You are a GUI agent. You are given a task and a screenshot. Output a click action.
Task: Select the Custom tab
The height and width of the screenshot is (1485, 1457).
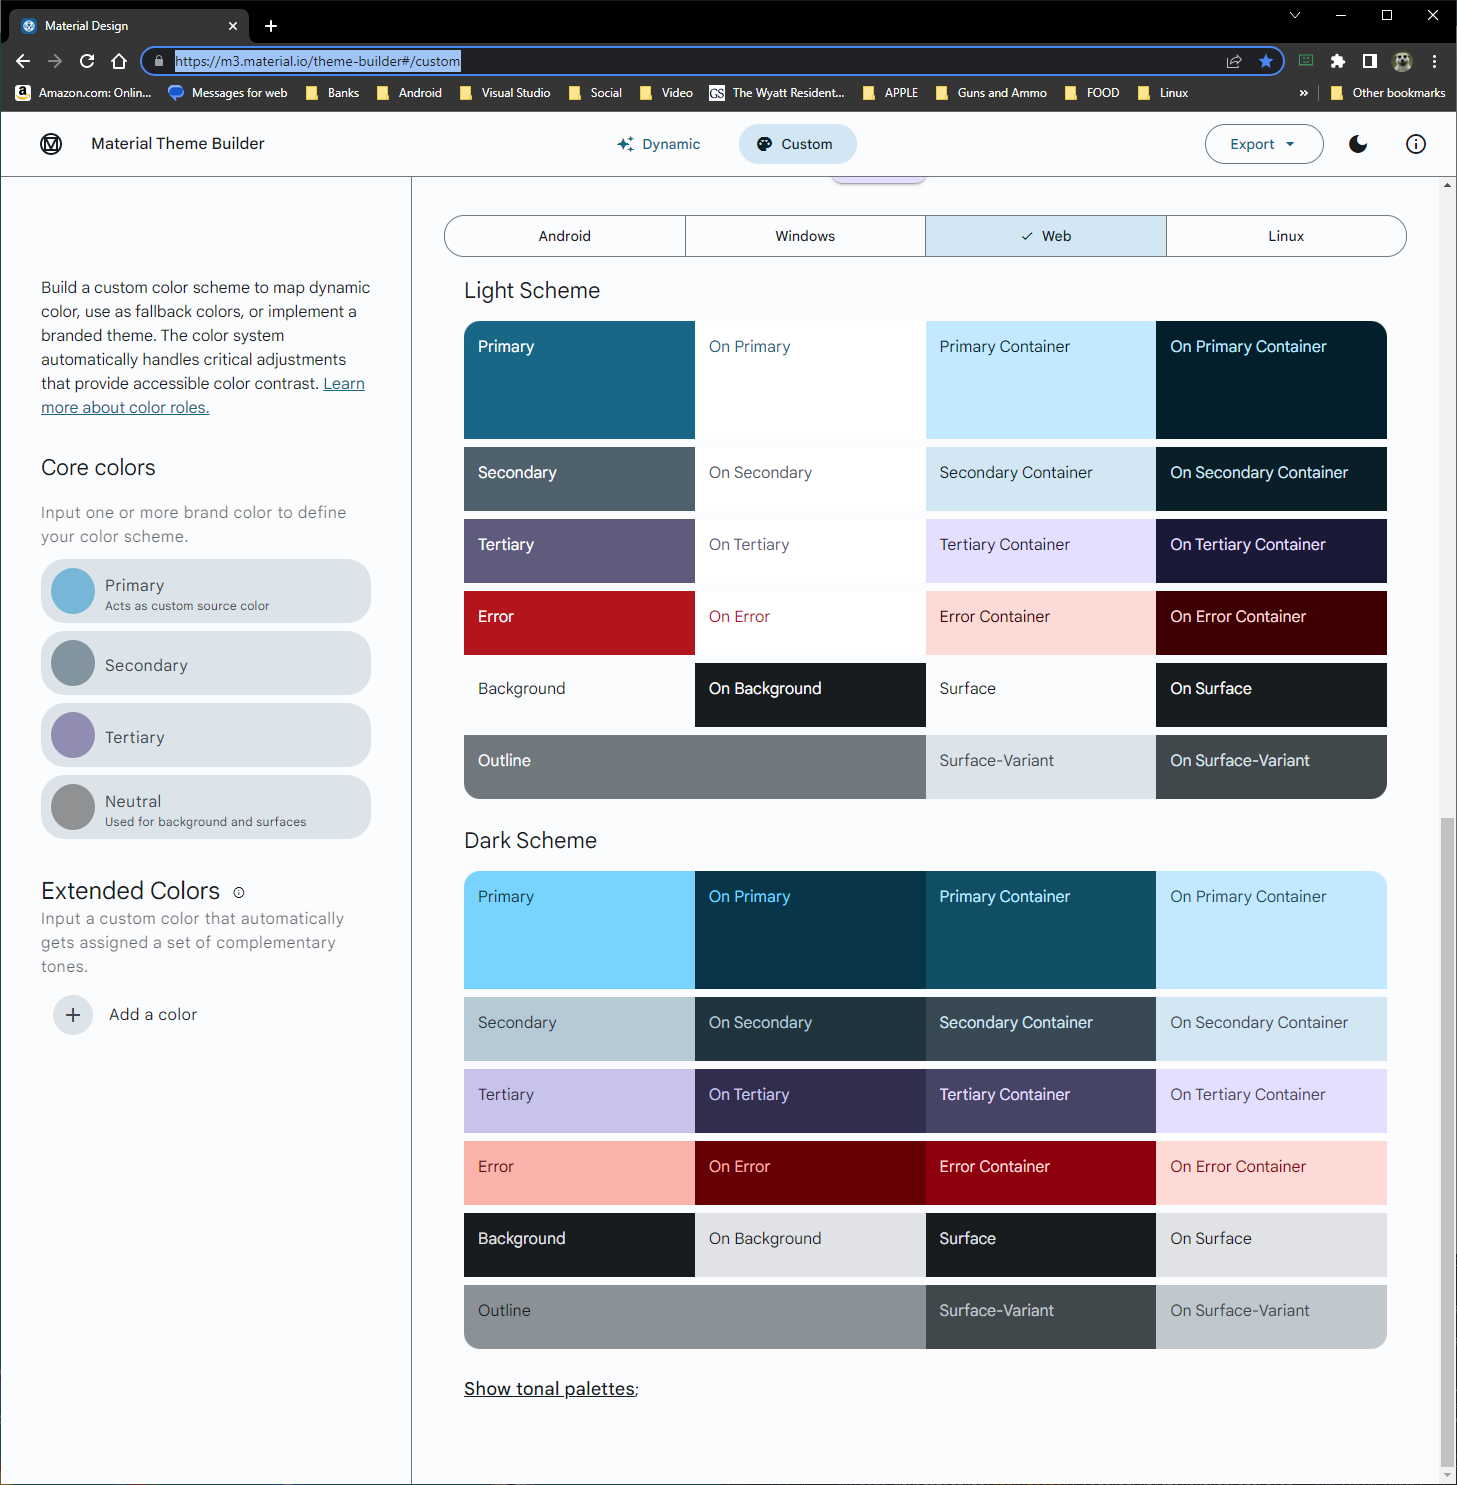pyautogui.click(x=797, y=144)
